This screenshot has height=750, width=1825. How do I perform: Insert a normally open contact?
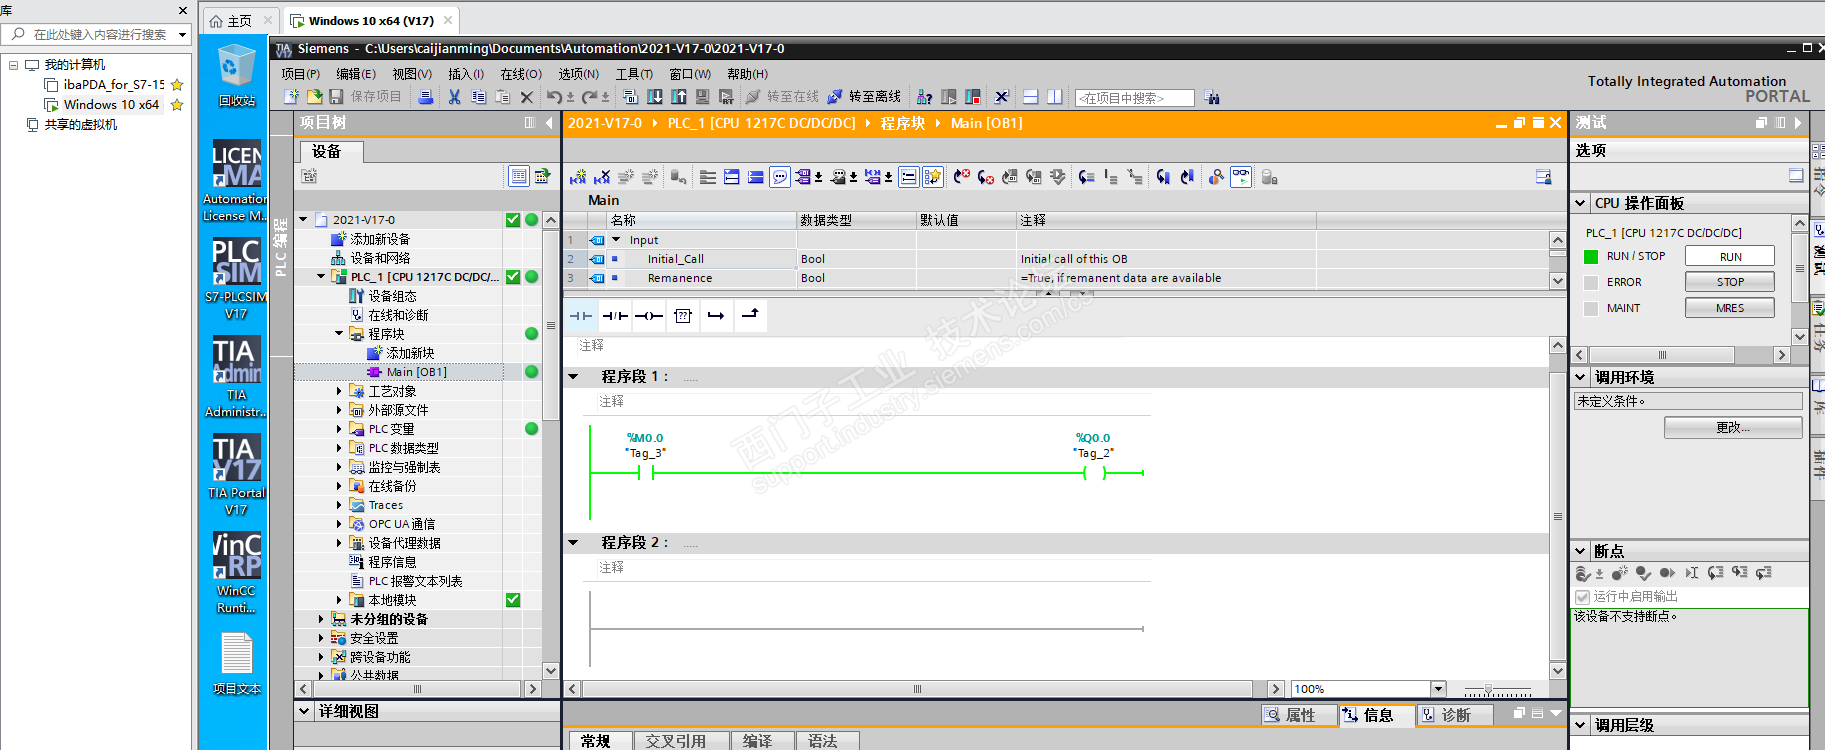tap(580, 316)
